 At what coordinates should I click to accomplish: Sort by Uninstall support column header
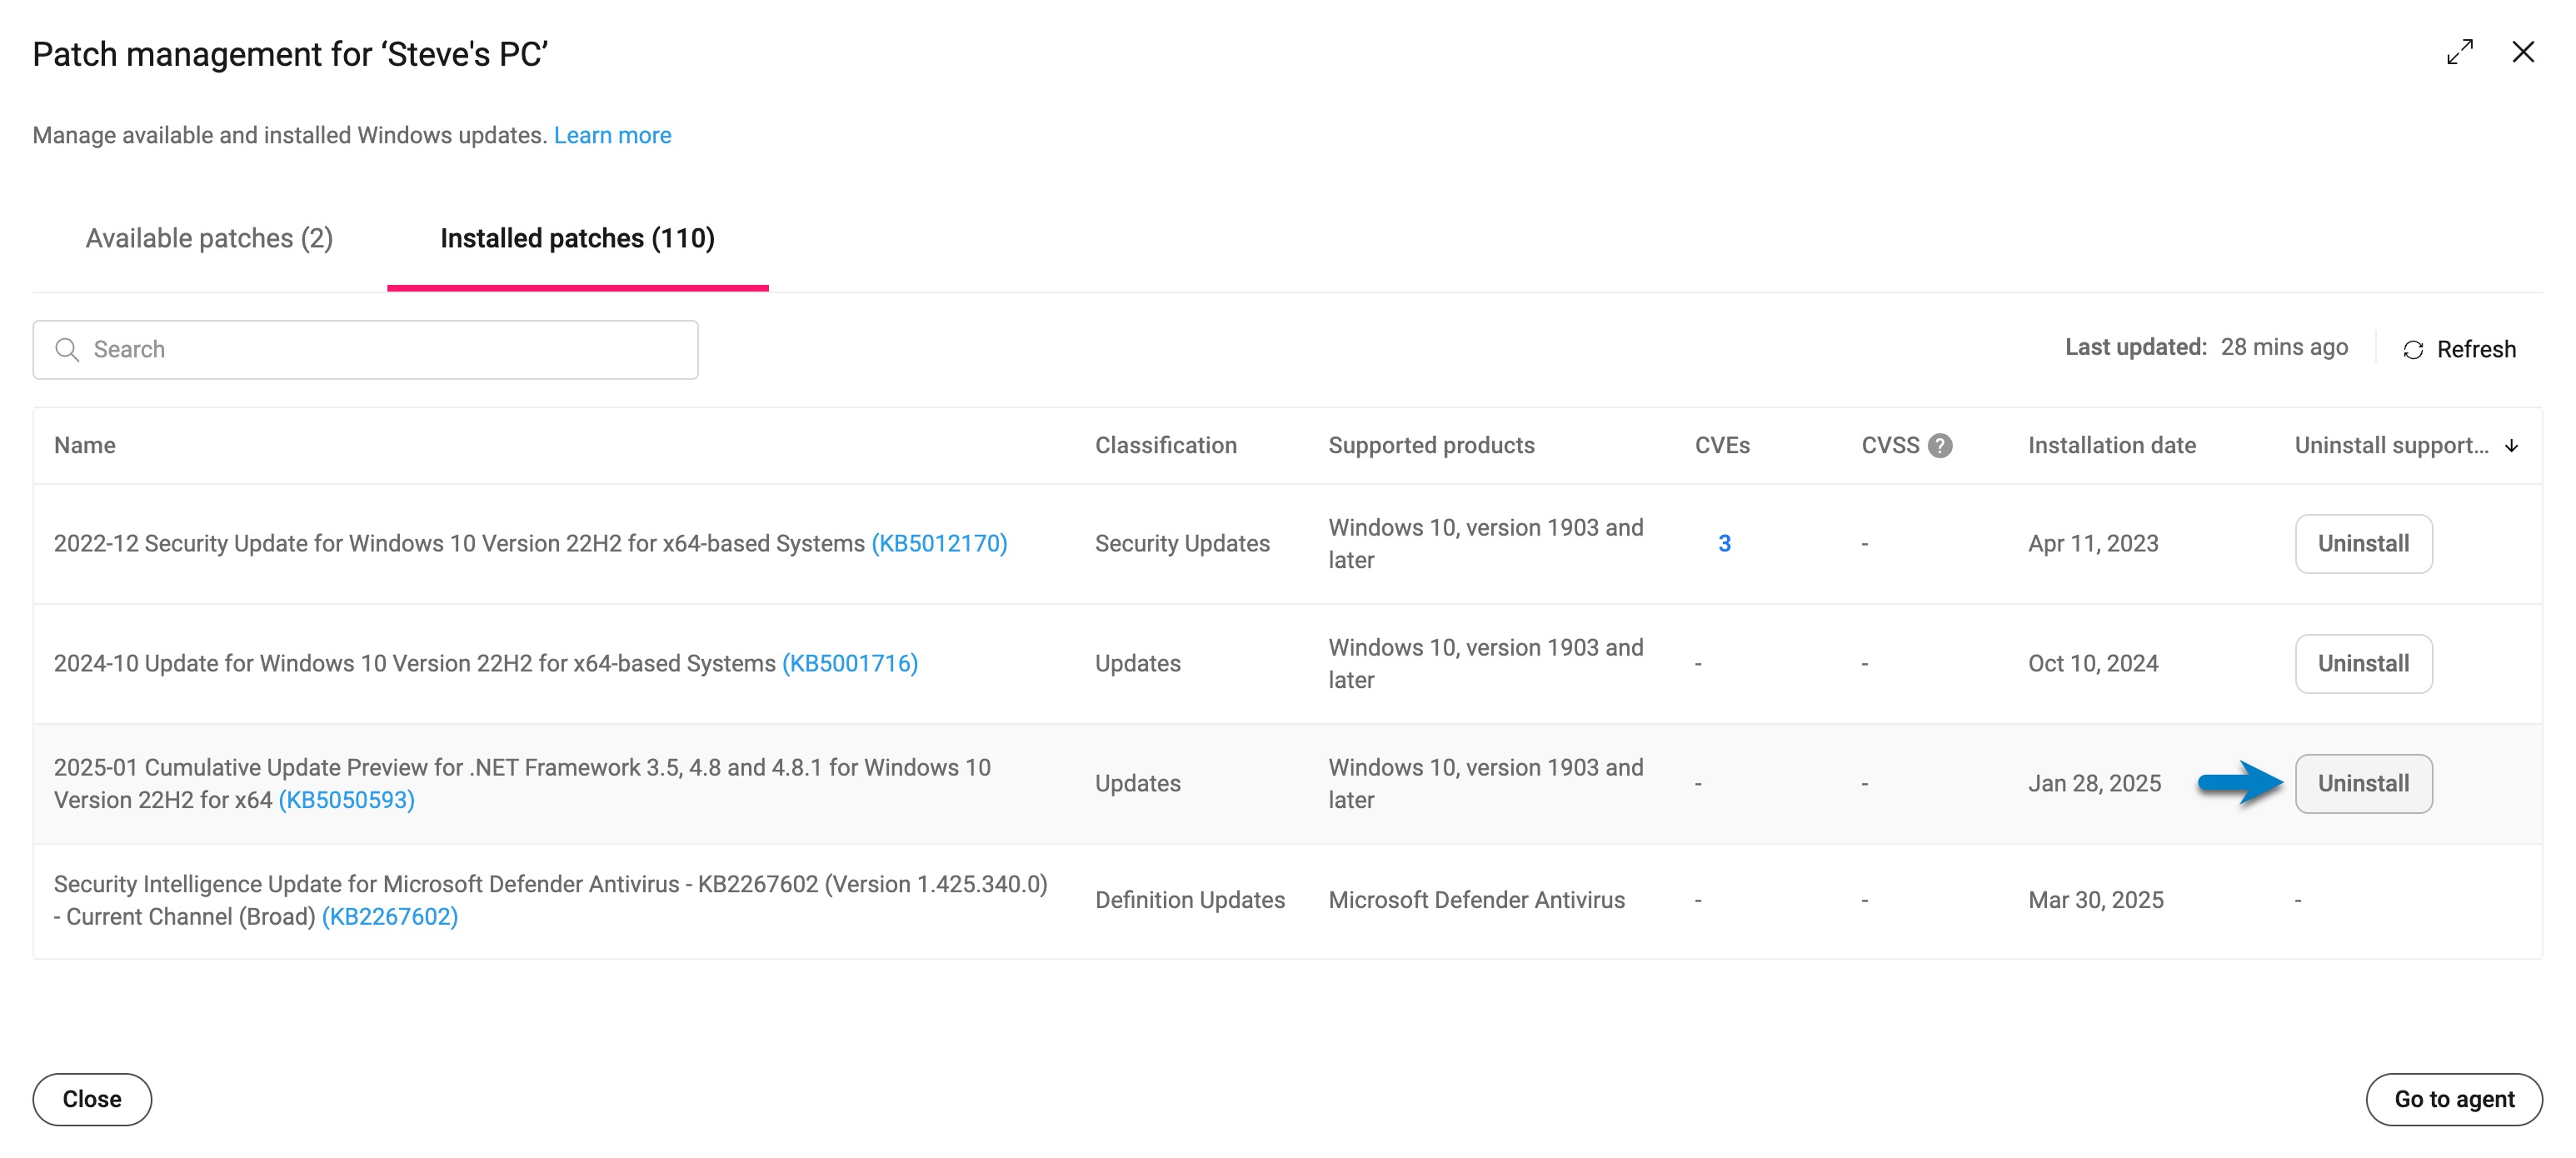pyautogui.click(x=2390, y=445)
